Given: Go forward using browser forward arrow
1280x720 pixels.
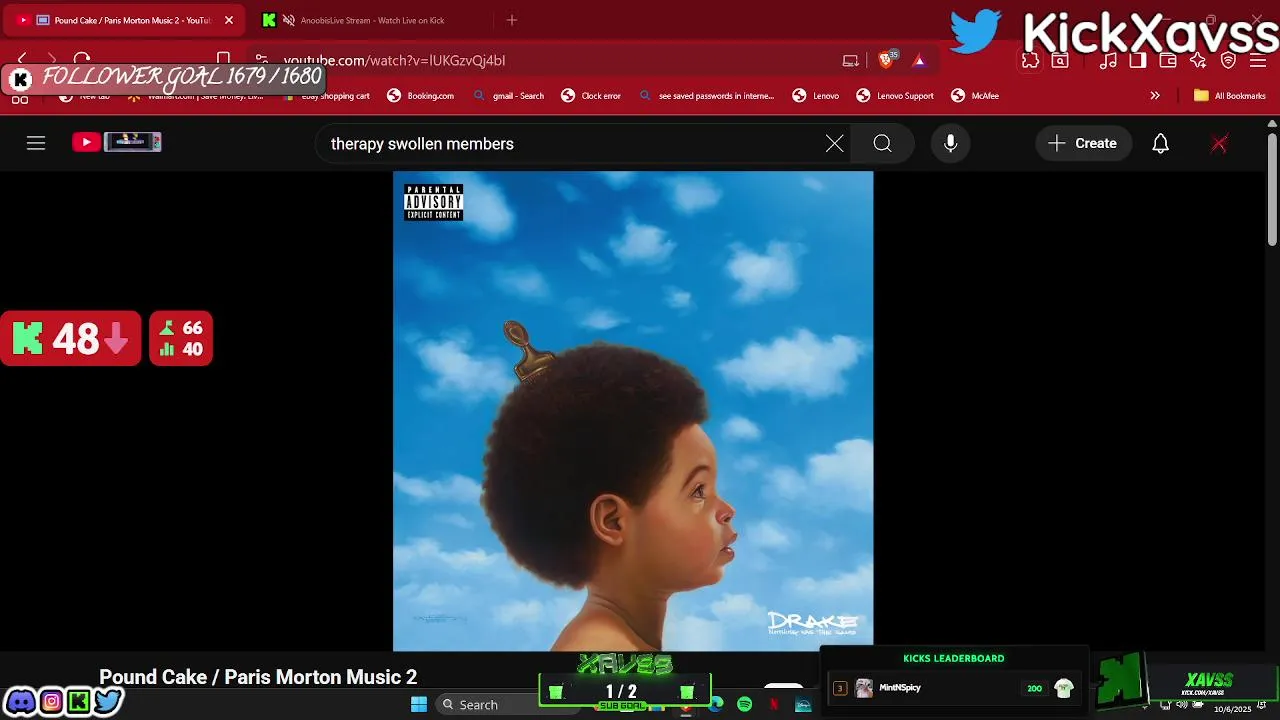Looking at the screenshot, I should [52, 60].
